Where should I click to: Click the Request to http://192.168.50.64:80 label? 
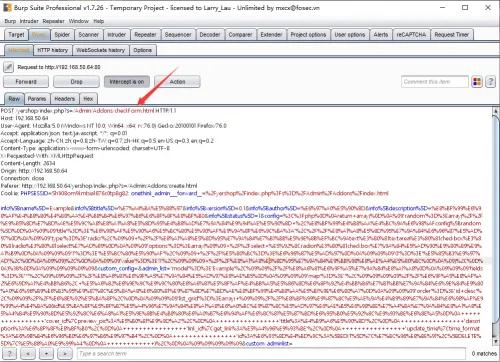click(59, 67)
